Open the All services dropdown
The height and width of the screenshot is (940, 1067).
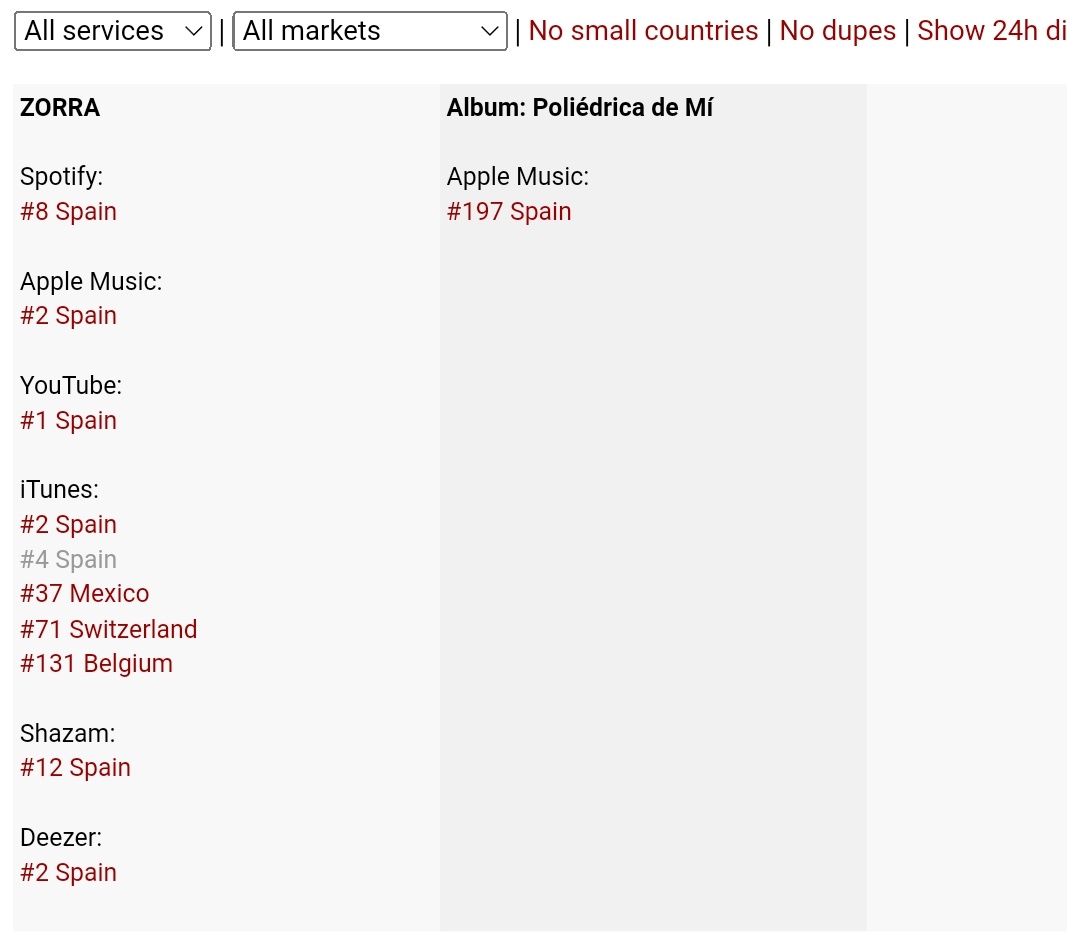tap(112, 31)
